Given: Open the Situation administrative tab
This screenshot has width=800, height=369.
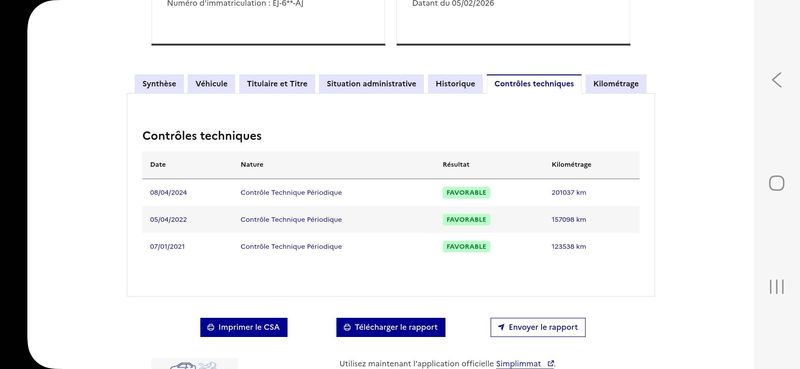Looking at the screenshot, I should 371,84.
